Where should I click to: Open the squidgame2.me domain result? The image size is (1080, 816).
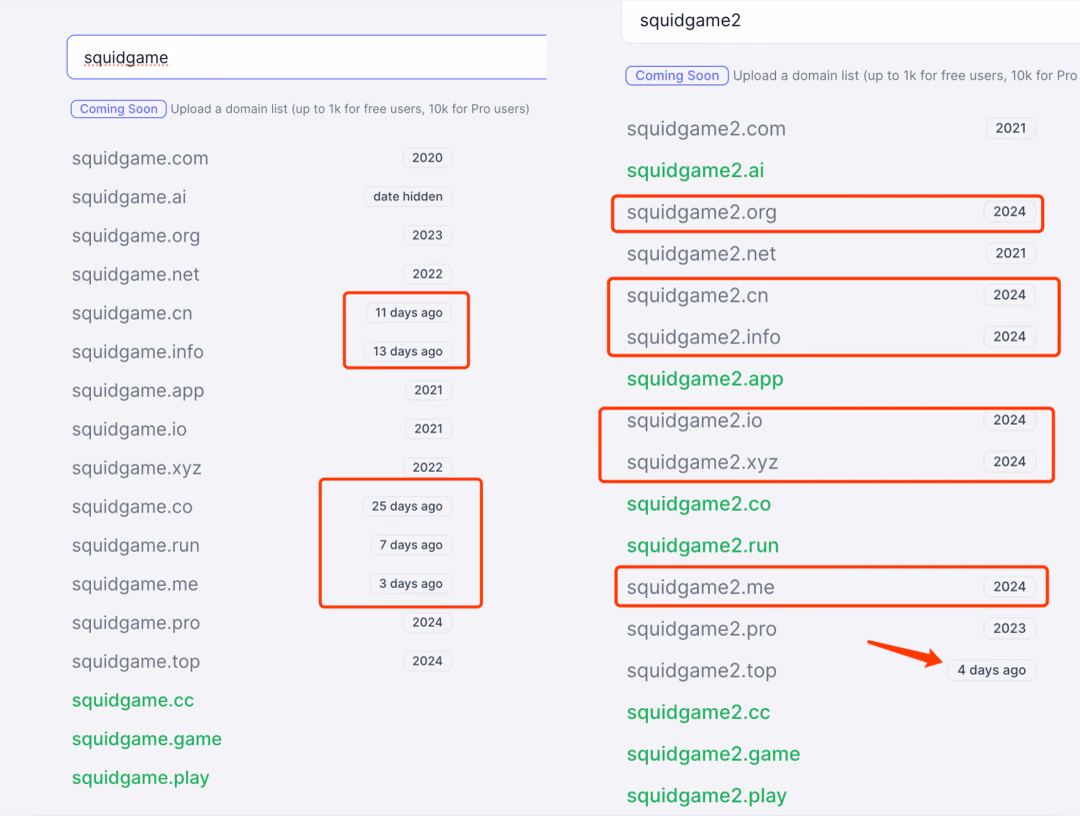[x=700, y=587]
